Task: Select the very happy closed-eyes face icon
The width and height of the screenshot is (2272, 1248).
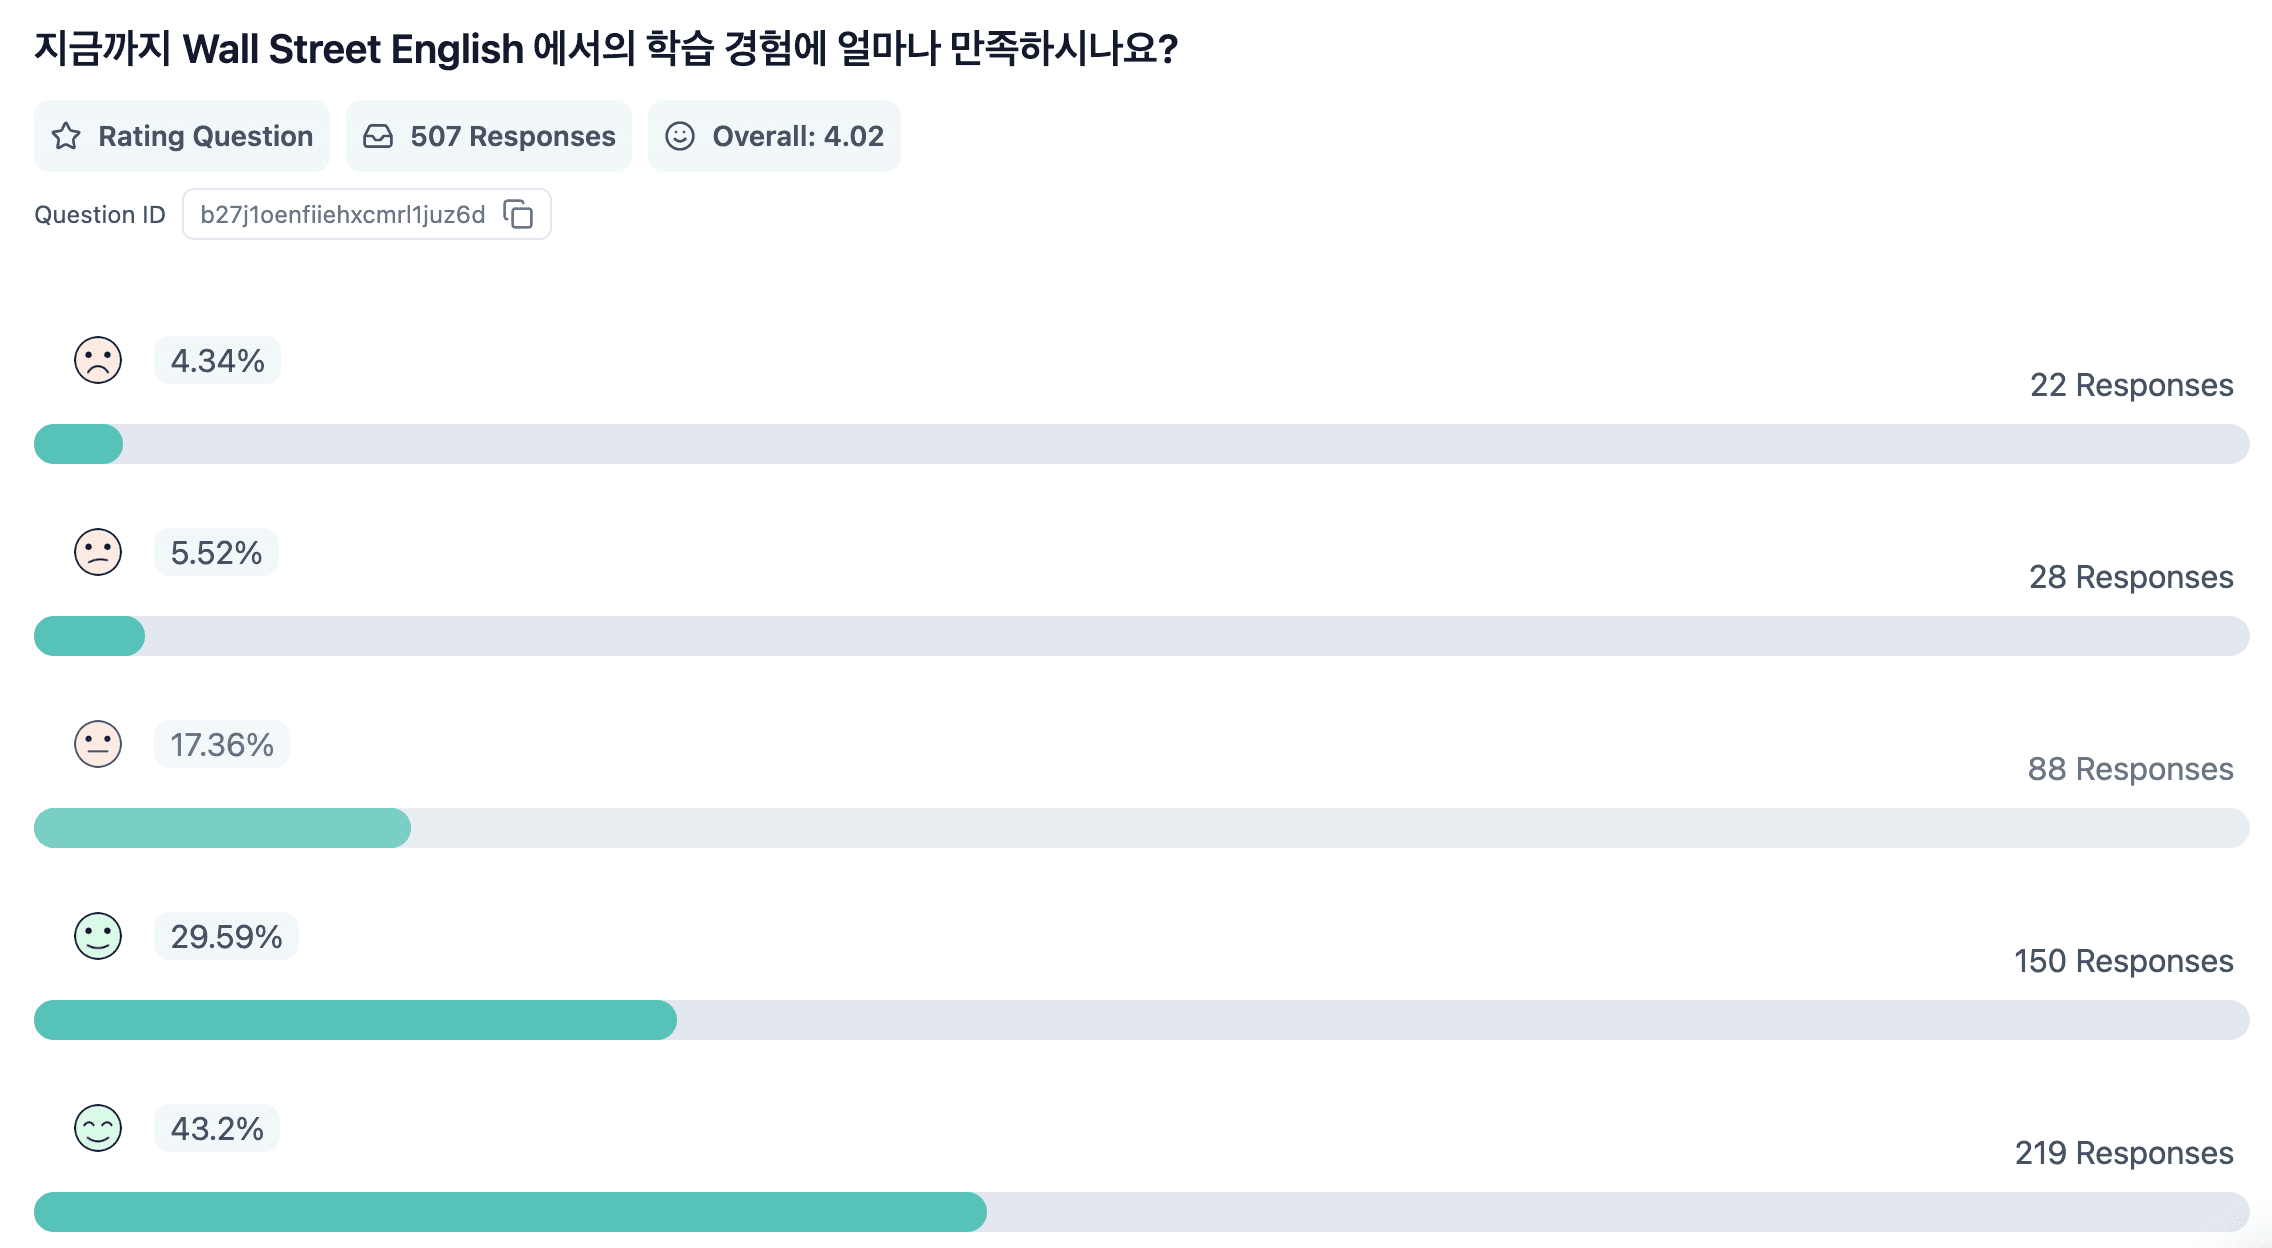Action: pos(98,1128)
